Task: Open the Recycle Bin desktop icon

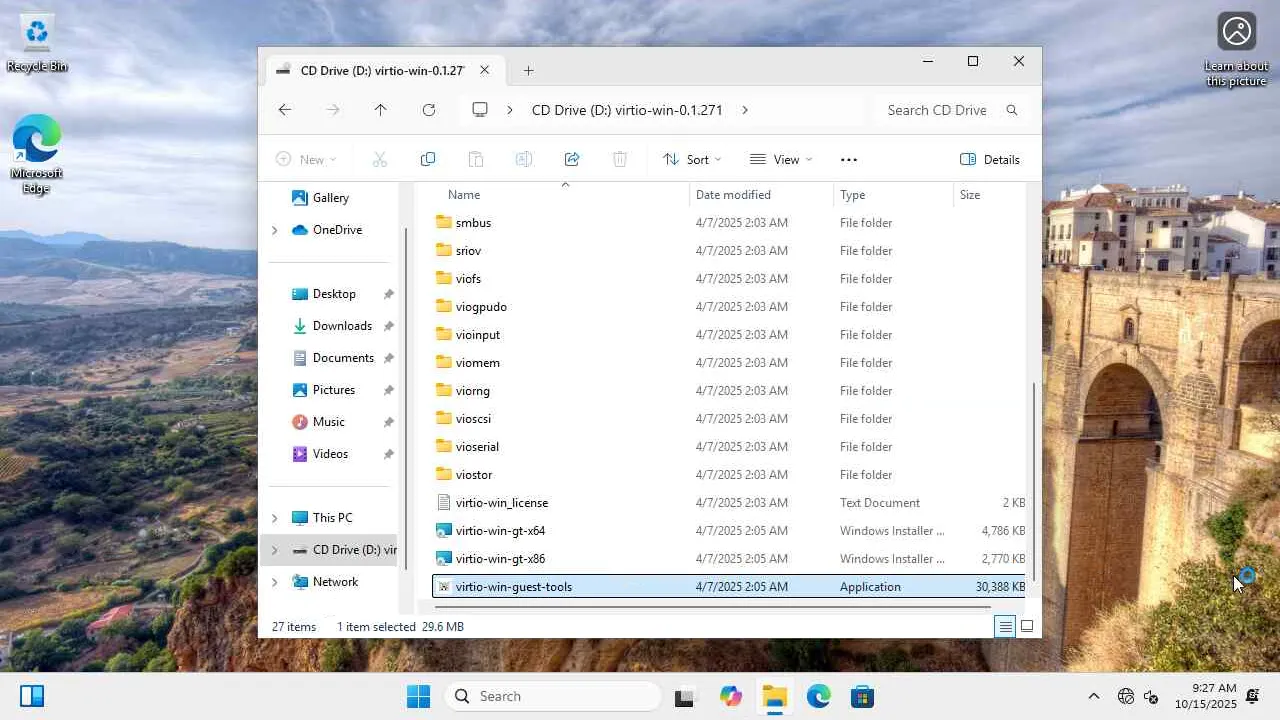Action: coord(37,43)
